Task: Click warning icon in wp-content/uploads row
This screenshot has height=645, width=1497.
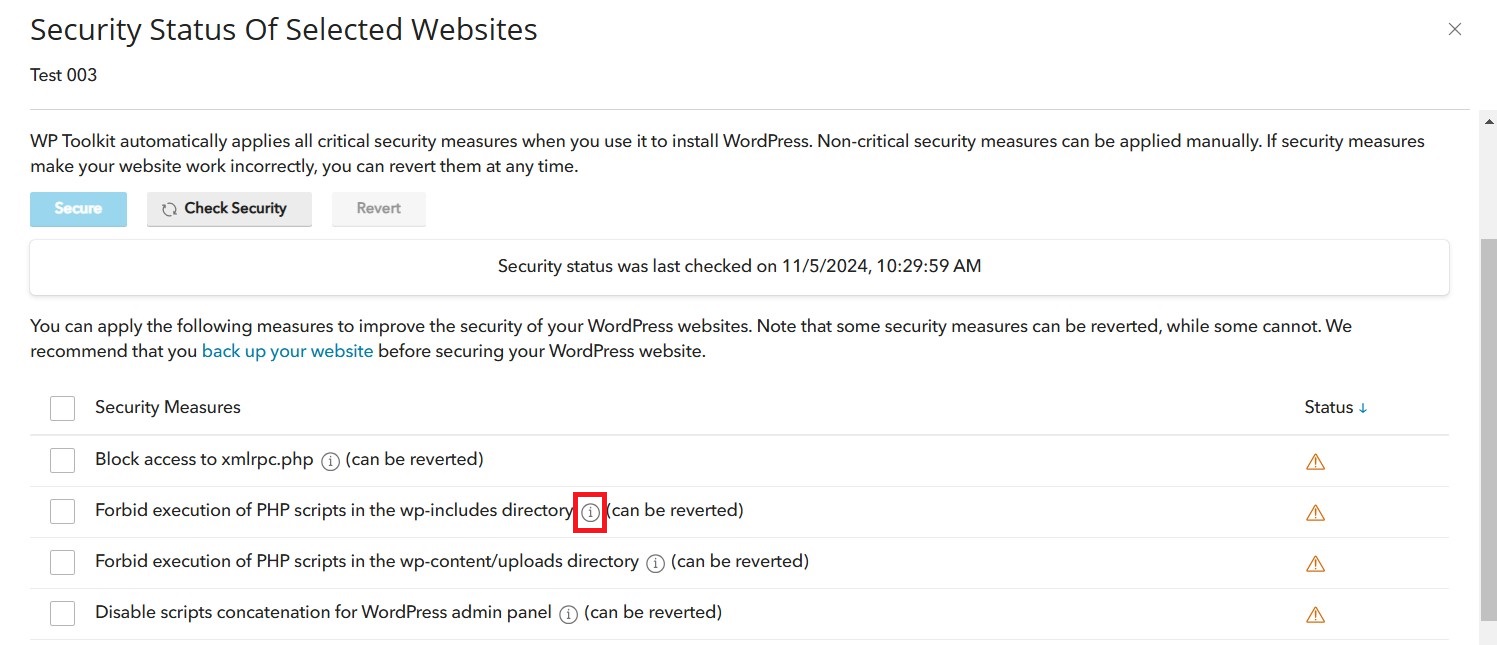Action: tap(1315, 563)
